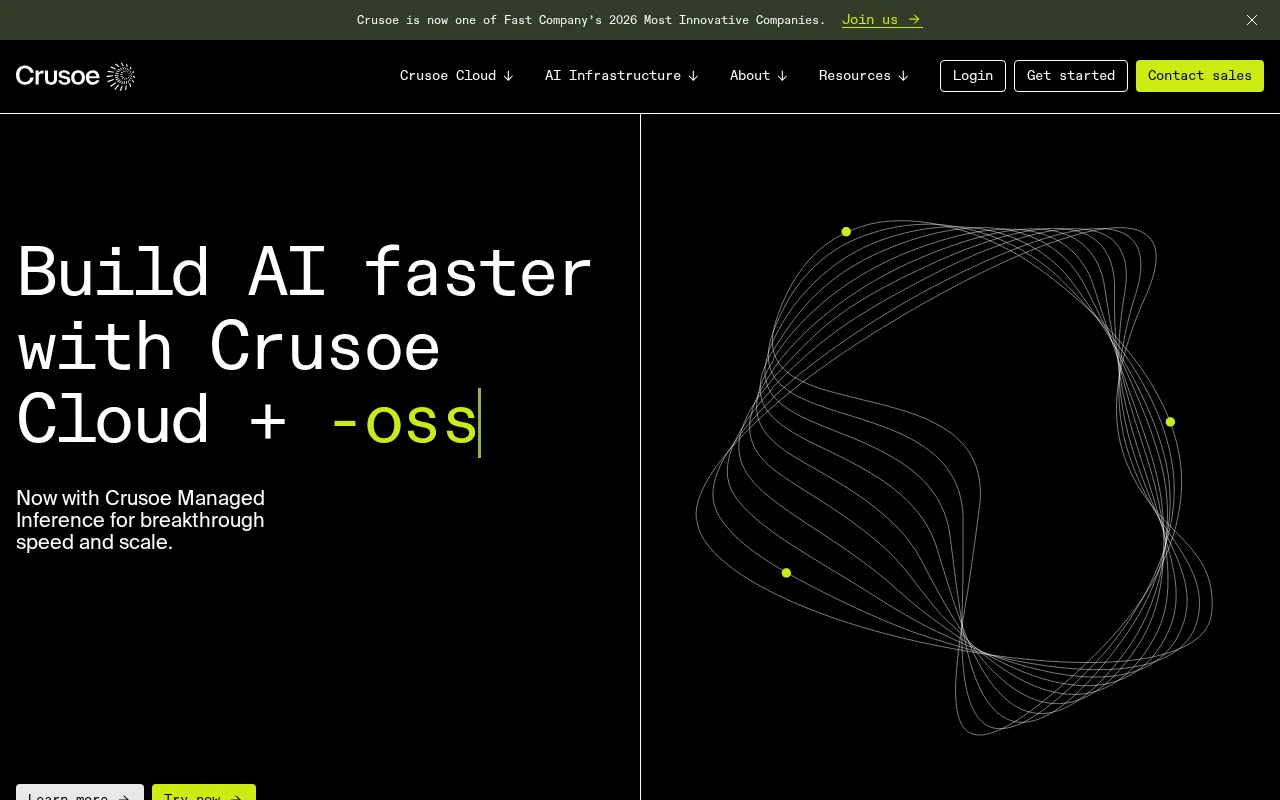The width and height of the screenshot is (1280, 800).
Task: Click the Login button
Action: pos(973,76)
